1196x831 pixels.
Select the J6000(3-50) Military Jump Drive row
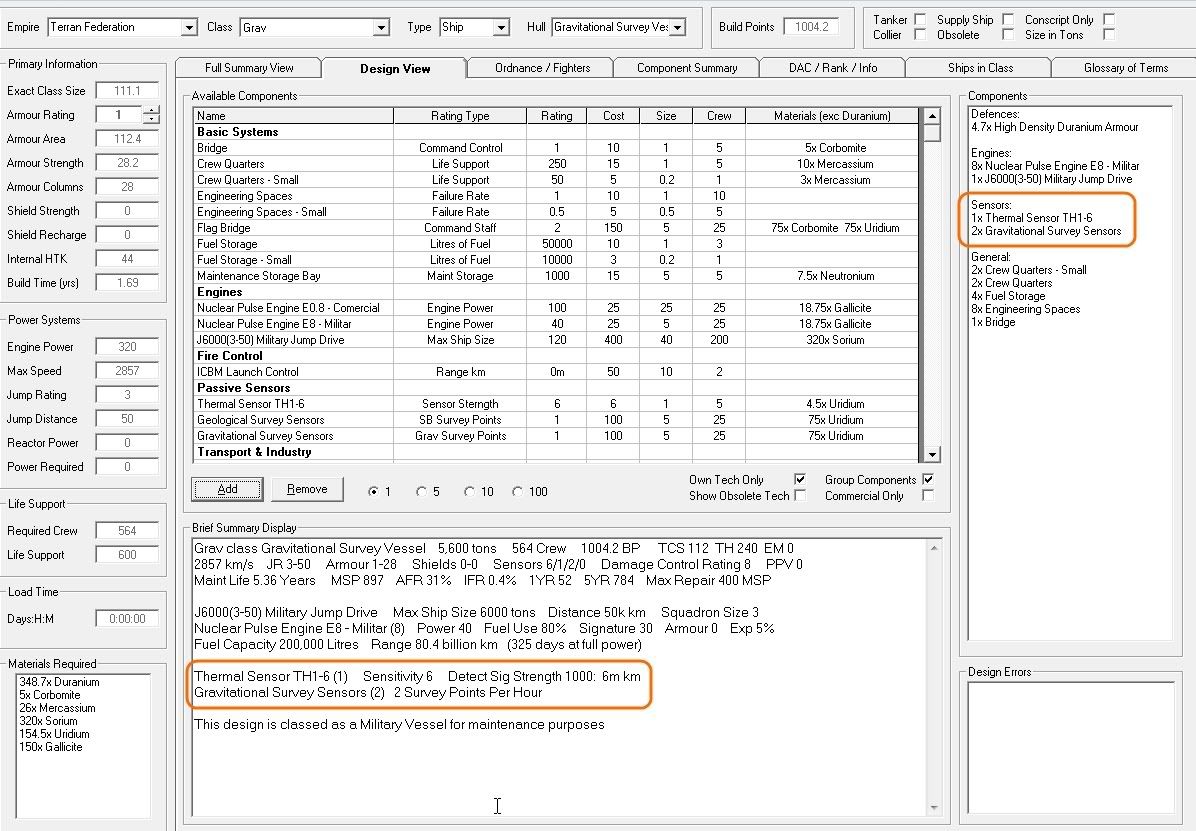557,340
